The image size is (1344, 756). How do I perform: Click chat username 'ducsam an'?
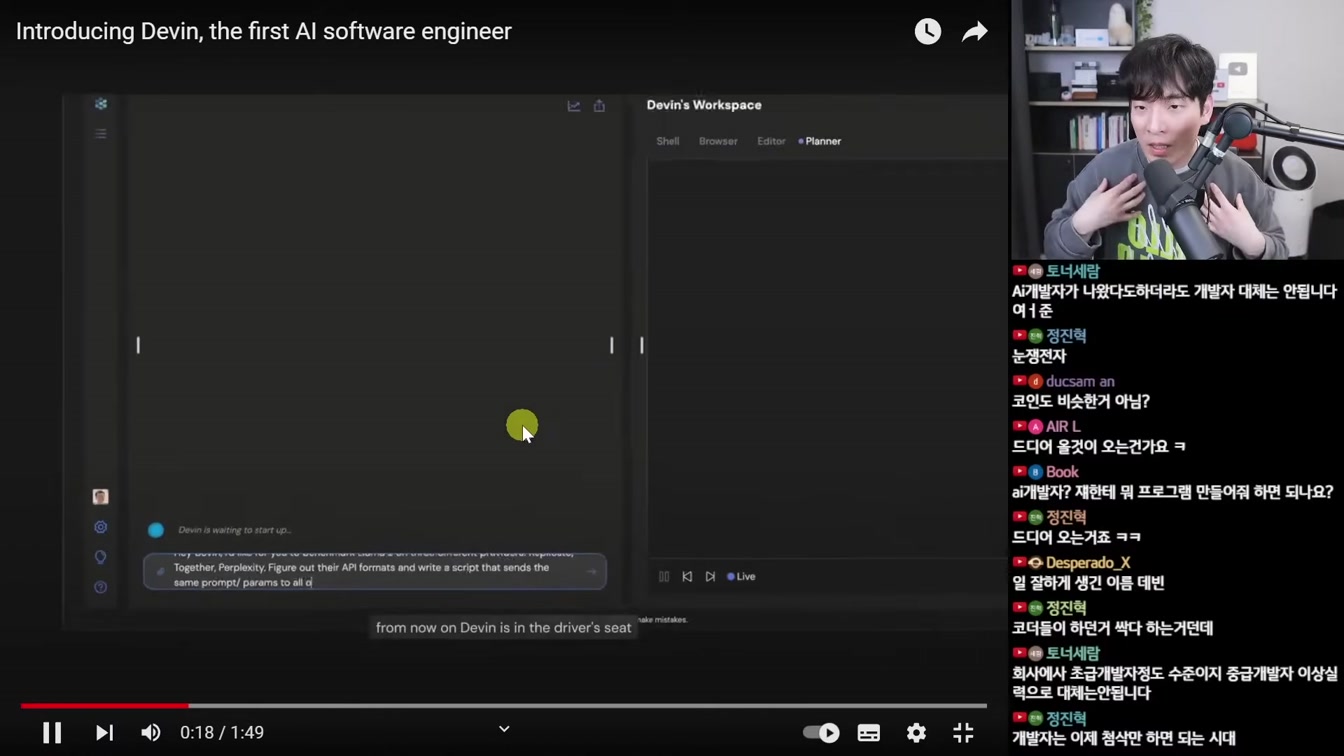pyautogui.click(x=1080, y=381)
